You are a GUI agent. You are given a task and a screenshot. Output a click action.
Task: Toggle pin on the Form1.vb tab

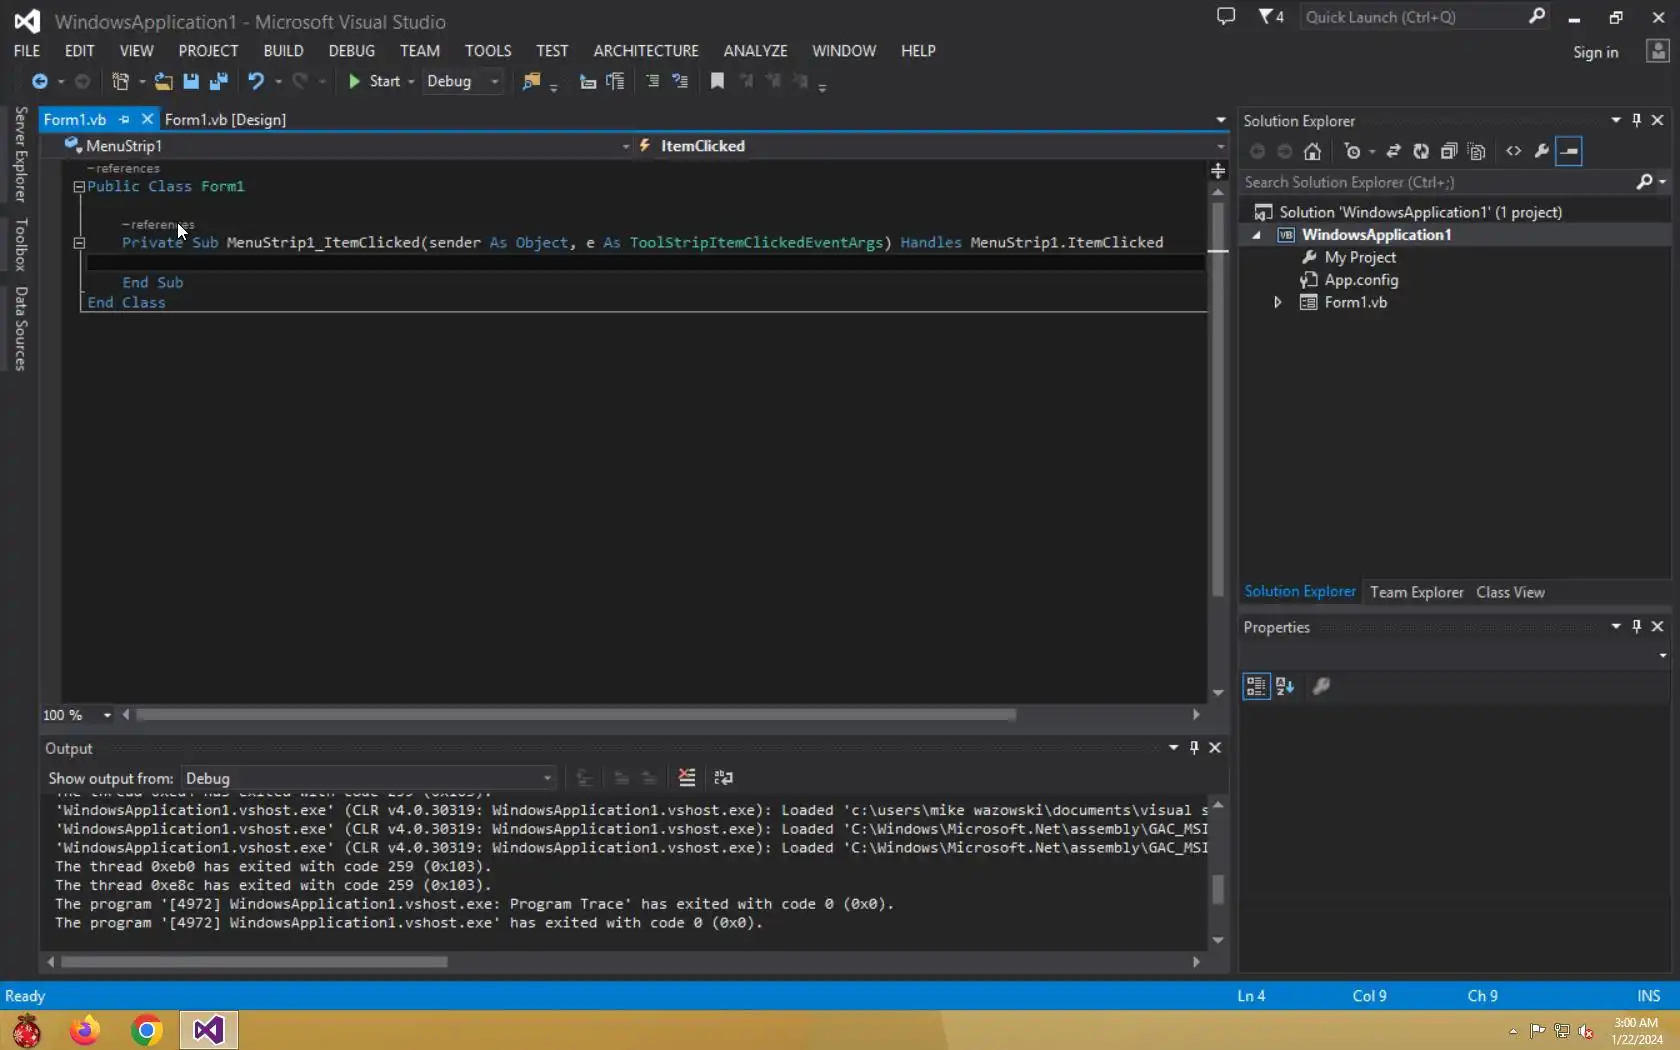point(124,119)
